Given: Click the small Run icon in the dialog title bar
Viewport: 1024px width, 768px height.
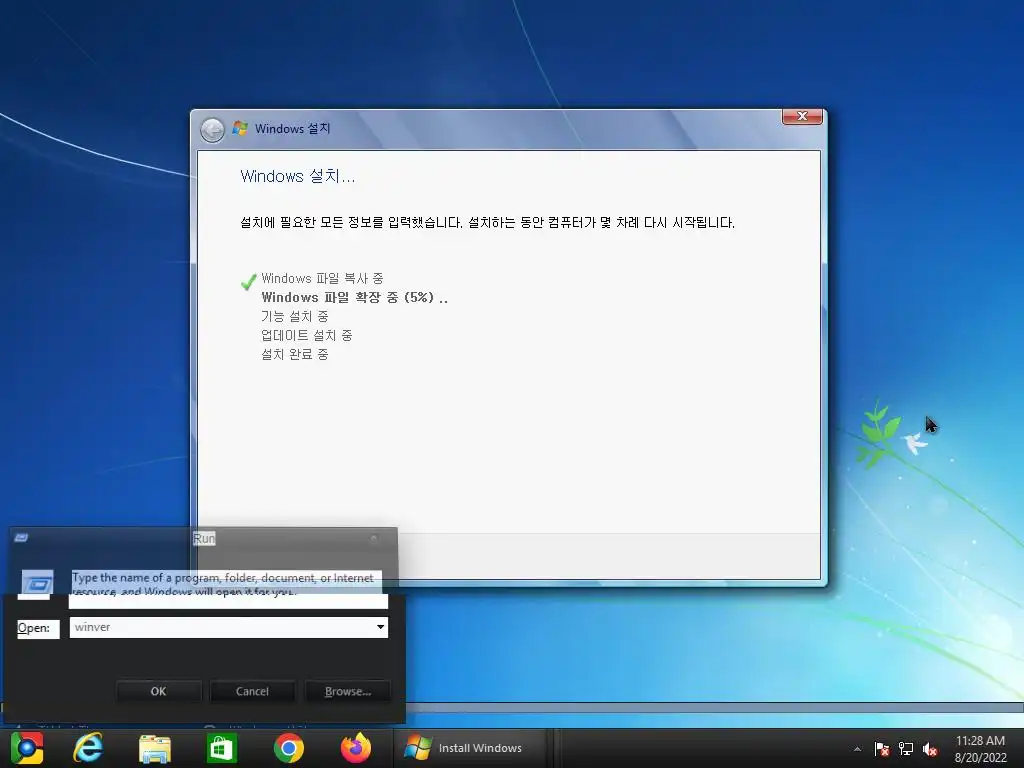Looking at the screenshot, I should coord(21,537).
